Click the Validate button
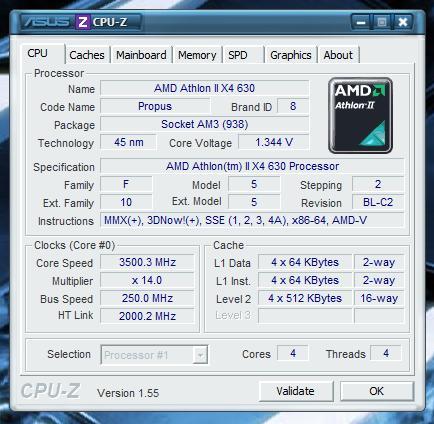The height and width of the screenshot is (424, 434). 296,391
